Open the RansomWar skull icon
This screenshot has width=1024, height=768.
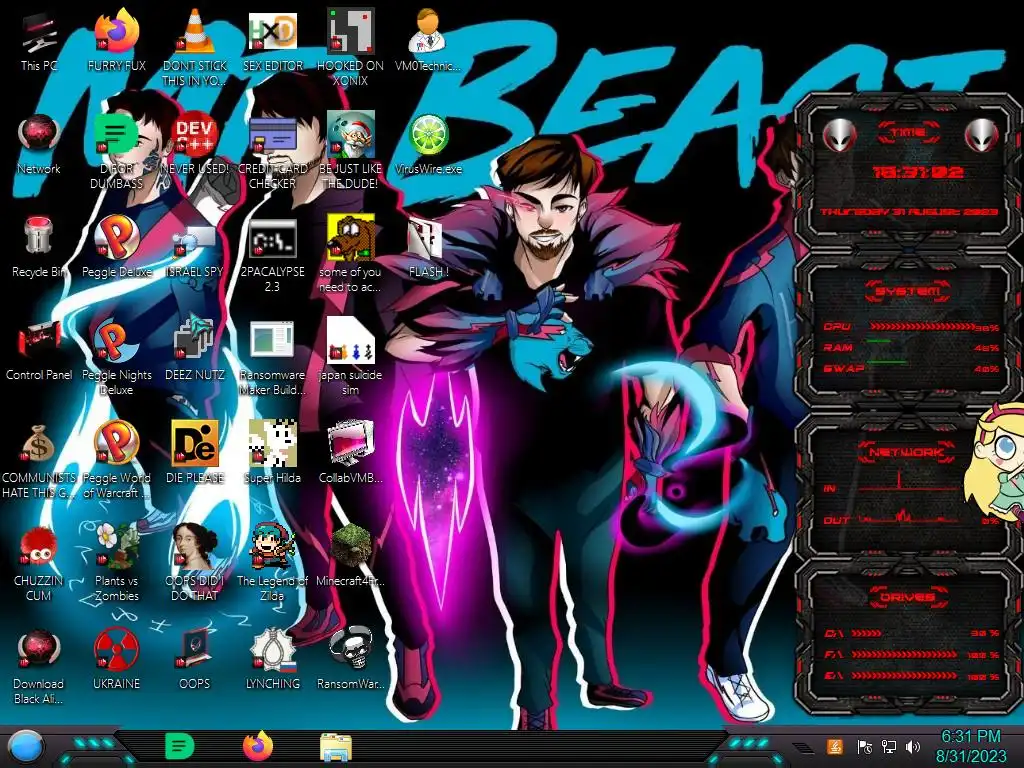click(350, 660)
